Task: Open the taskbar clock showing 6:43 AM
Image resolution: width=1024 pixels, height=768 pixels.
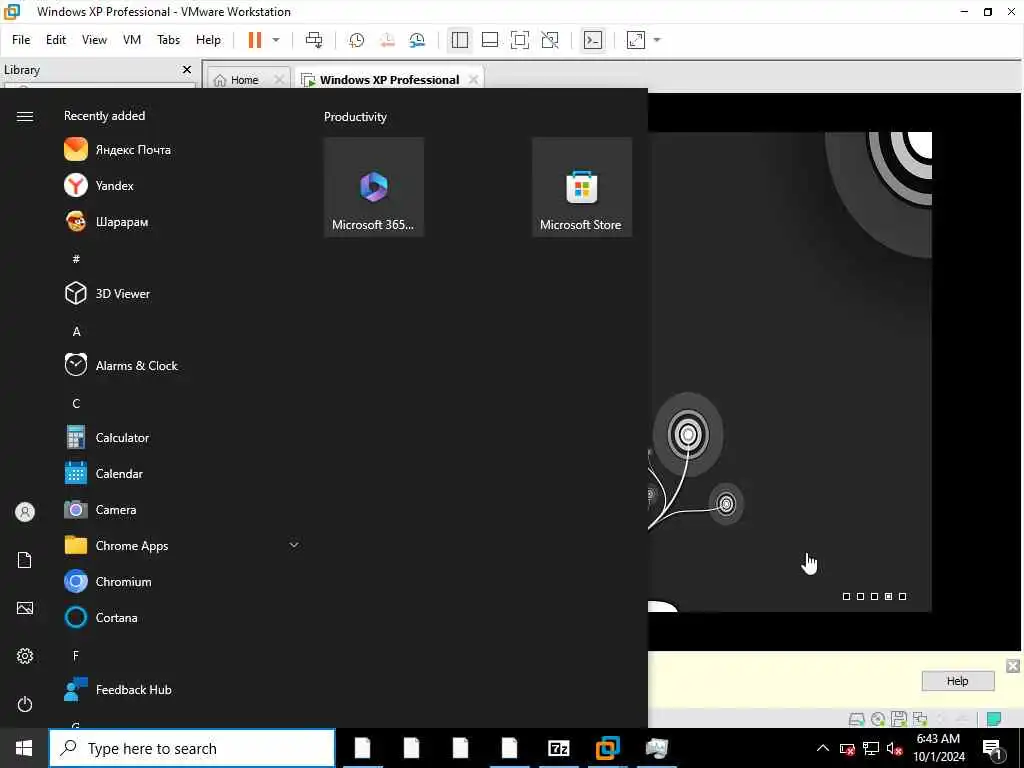Action: 938,748
